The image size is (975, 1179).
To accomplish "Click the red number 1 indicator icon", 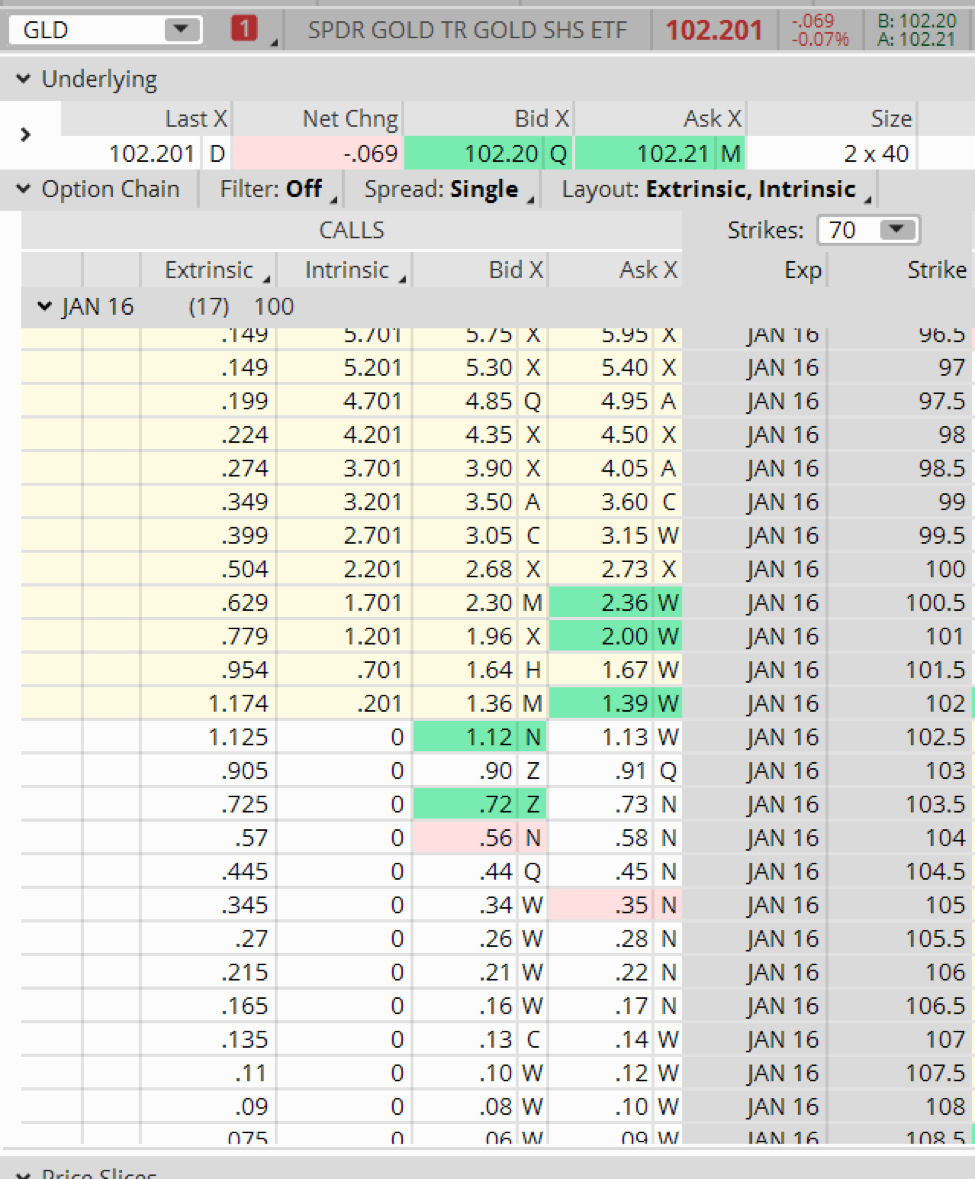I will click(x=244, y=29).
